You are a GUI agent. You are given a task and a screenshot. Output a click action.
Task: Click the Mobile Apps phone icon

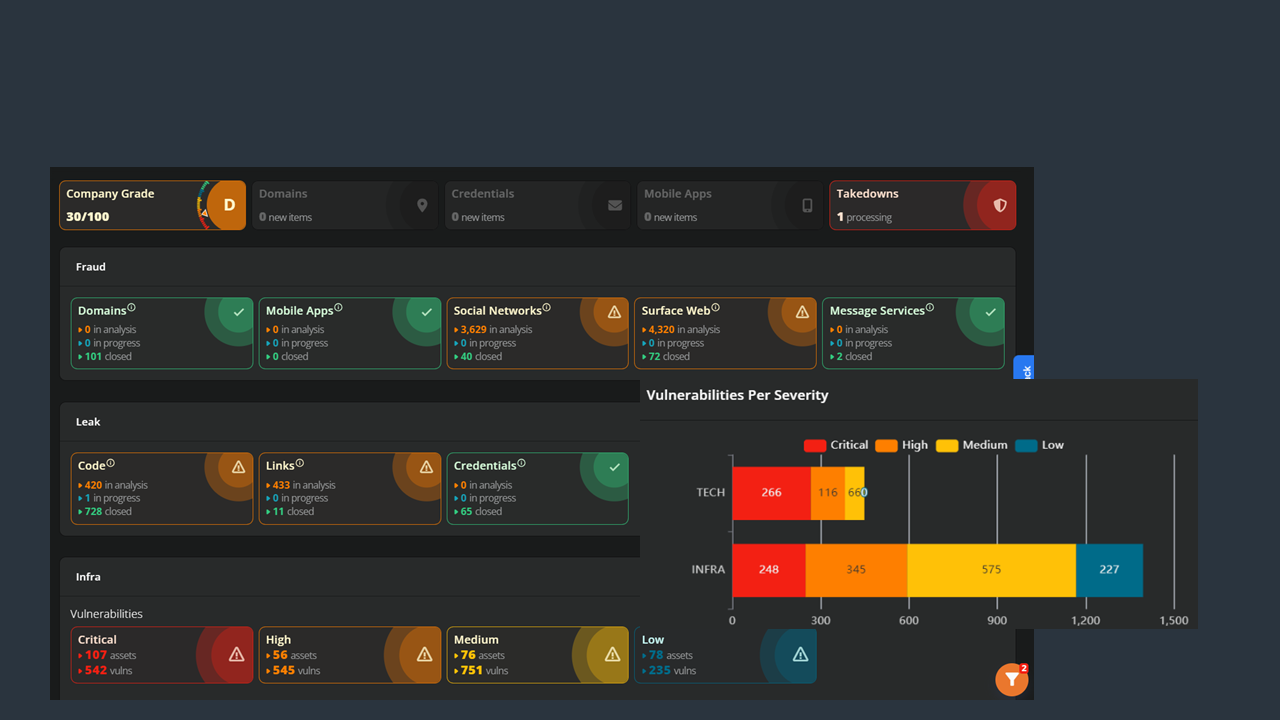point(807,205)
